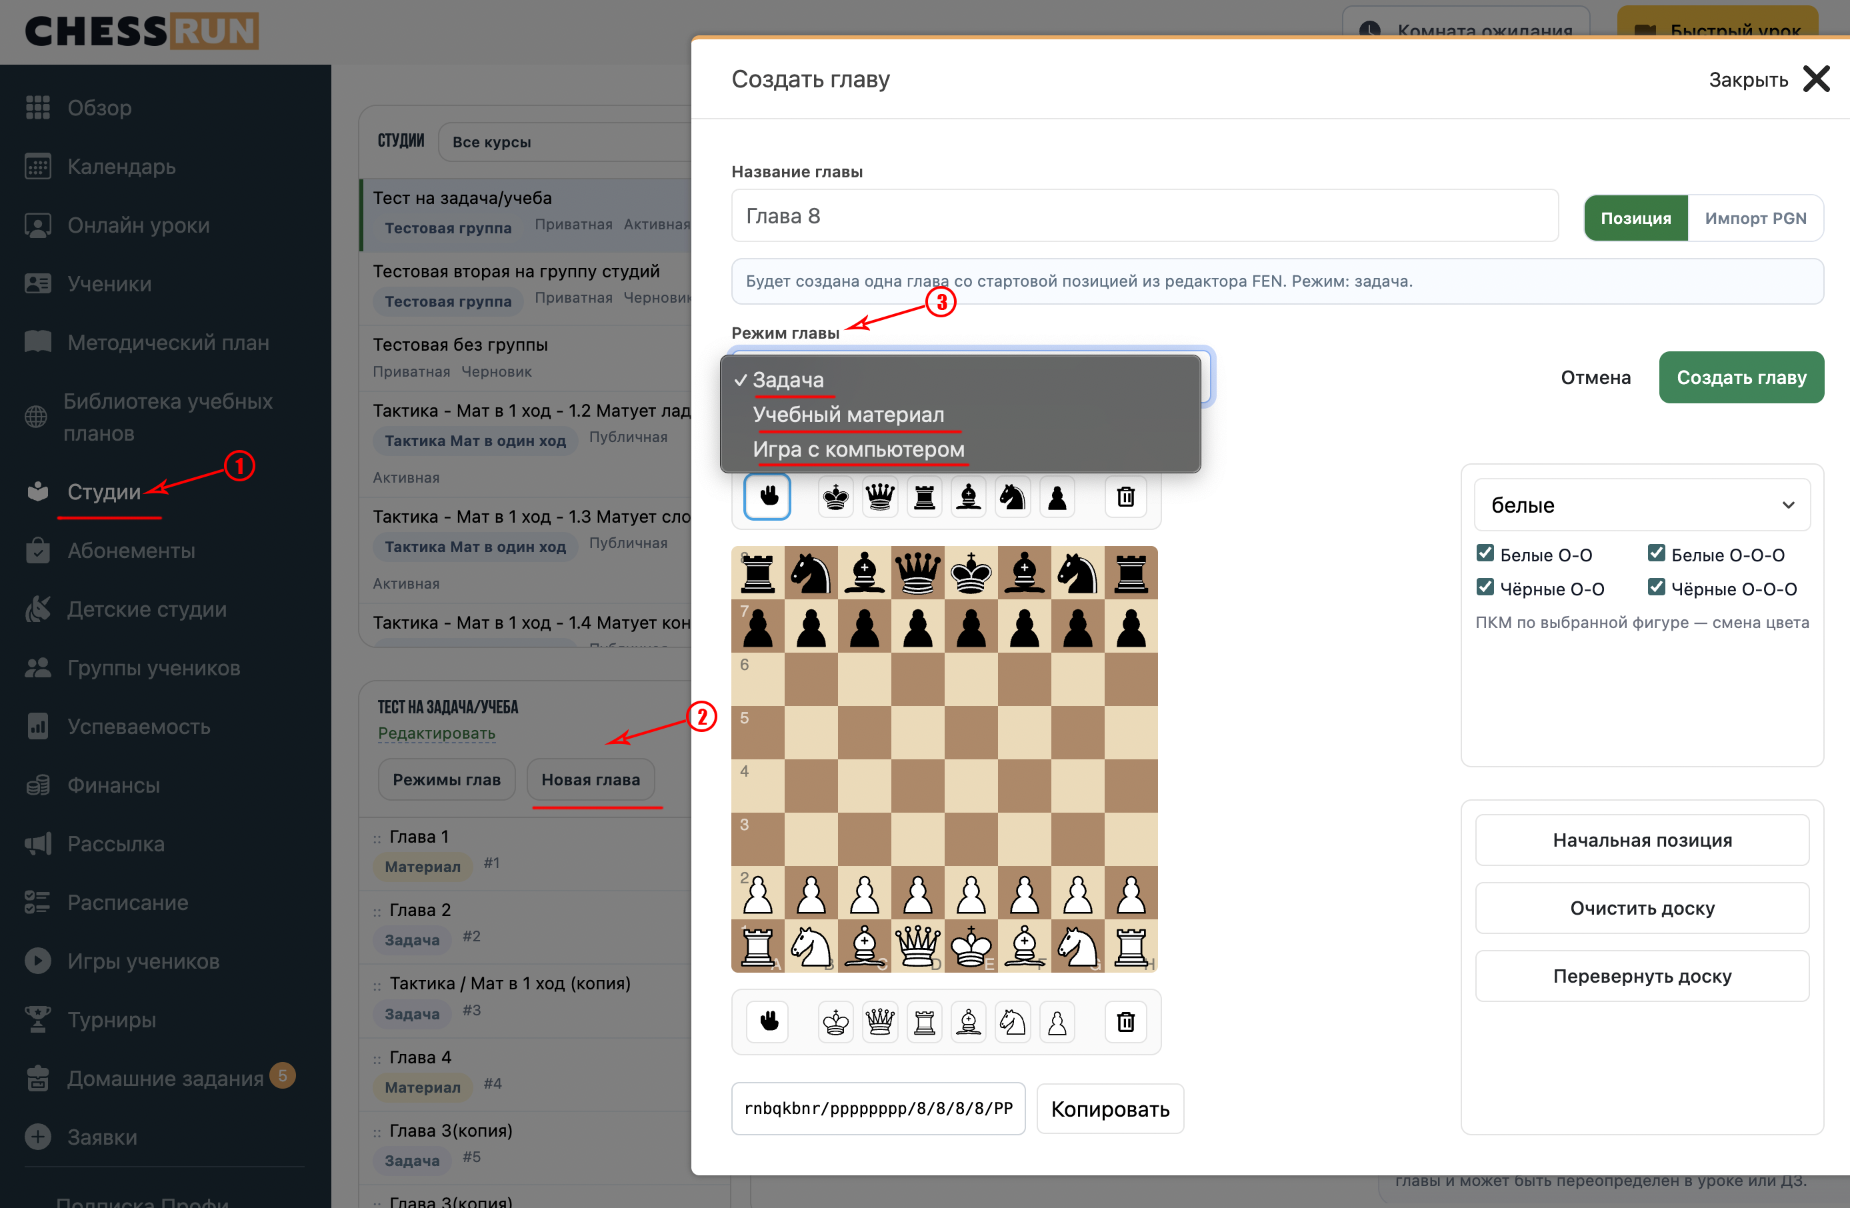This screenshot has width=1850, height=1208.
Task: Open the белые side-to-move dropdown
Action: (1642, 505)
